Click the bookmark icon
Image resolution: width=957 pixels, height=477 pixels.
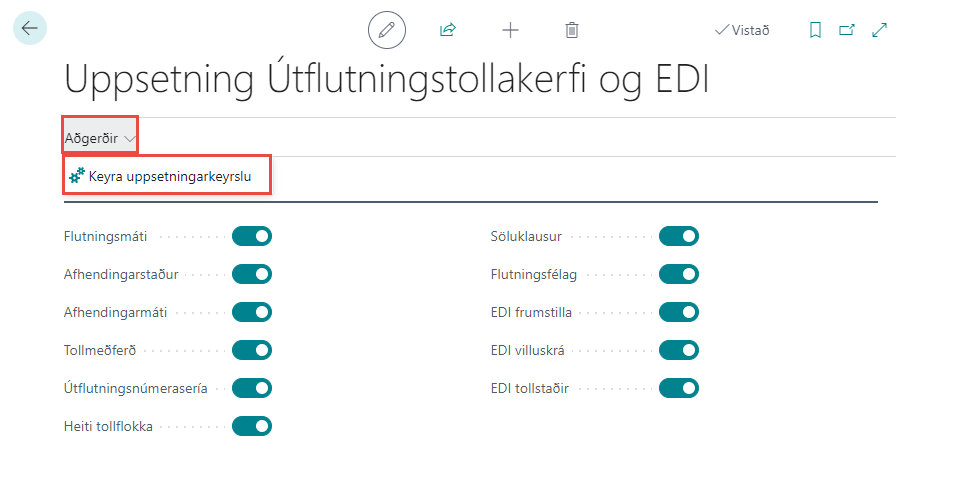[815, 30]
